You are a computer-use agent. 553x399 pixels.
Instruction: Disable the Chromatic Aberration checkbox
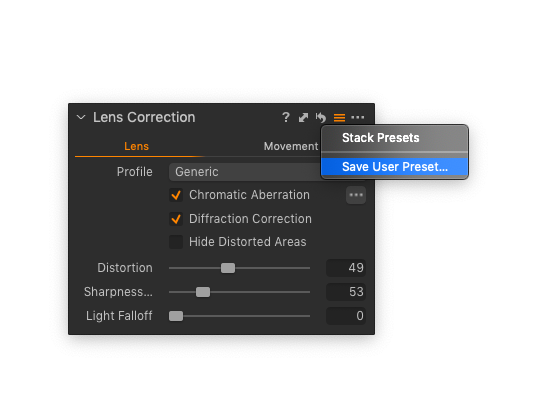click(176, 195)
